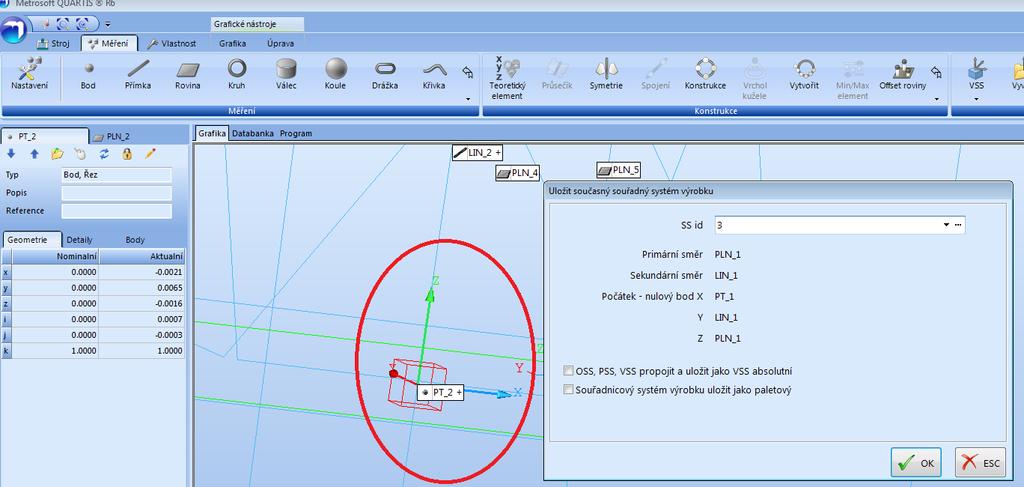Click the Konstrukce construction tool

(705, 73)
